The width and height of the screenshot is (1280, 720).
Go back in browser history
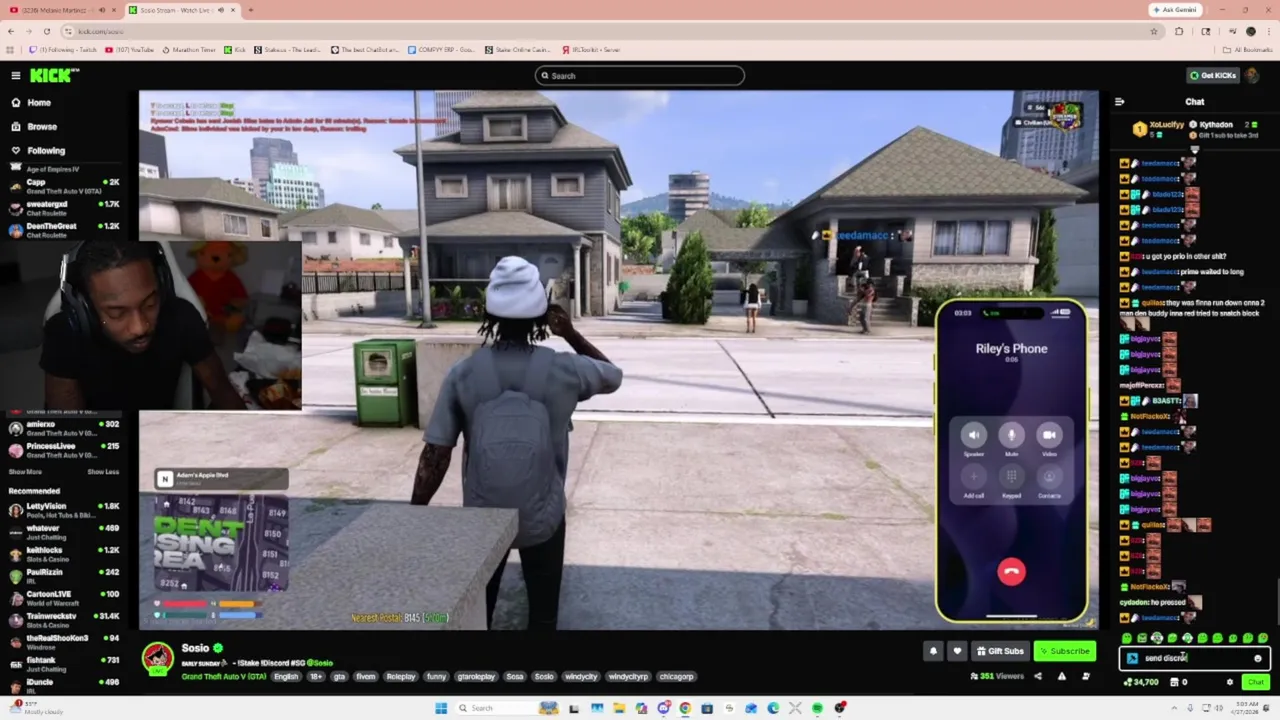(x=11, y=31)
